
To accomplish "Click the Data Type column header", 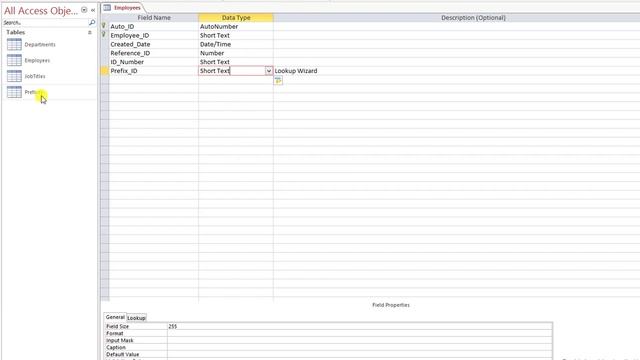I will click(x=236, y=18).
